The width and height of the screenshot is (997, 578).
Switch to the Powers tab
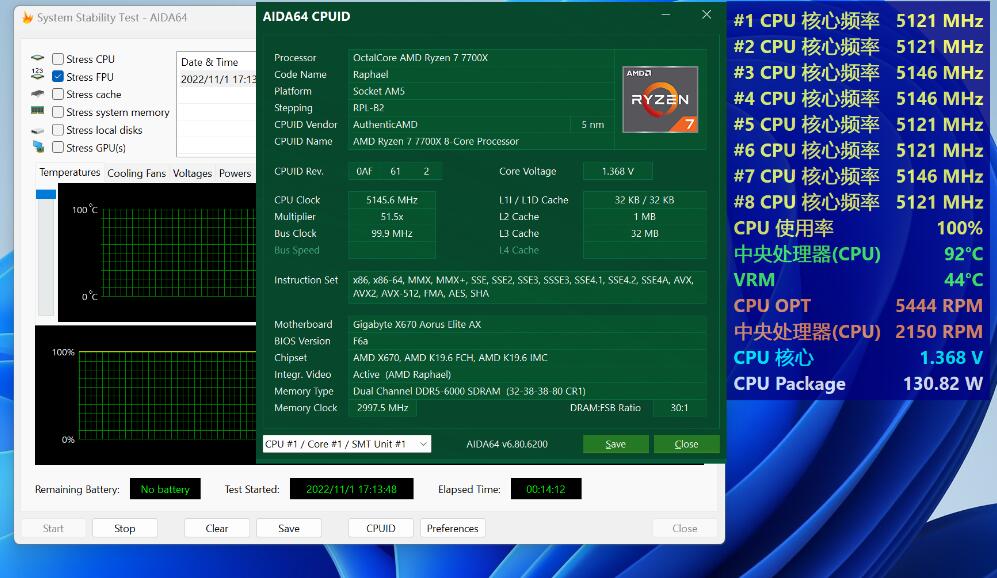pyautogui.click(x=235, y=173)
